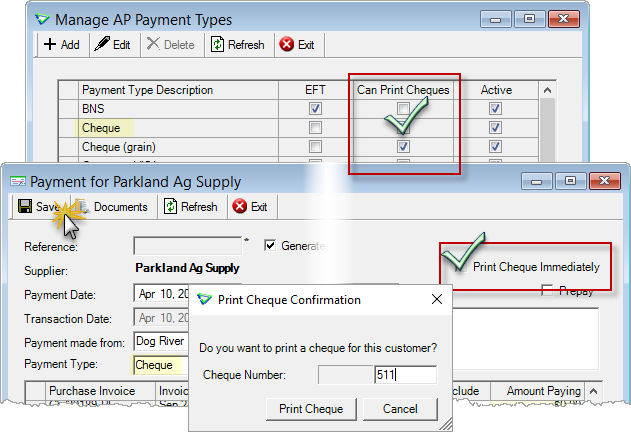
Task: Click the Active column header
Action: tap(496, 90)
